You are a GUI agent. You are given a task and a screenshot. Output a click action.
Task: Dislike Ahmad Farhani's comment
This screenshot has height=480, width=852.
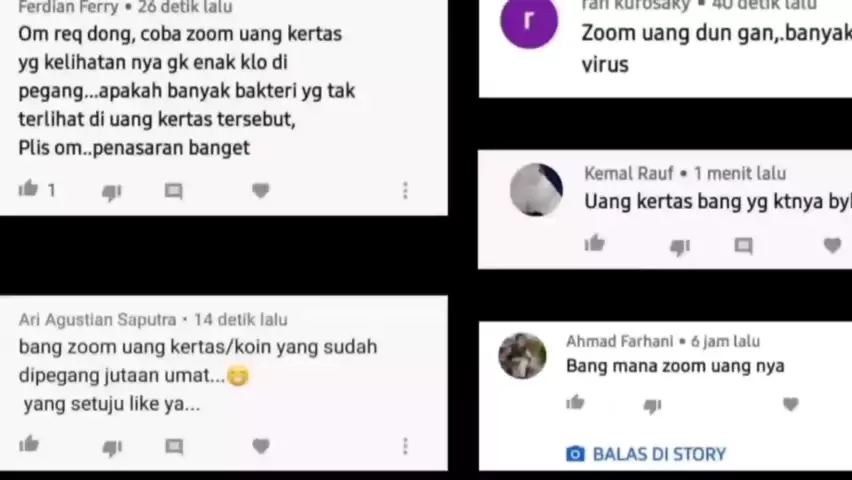click(652, 406)
